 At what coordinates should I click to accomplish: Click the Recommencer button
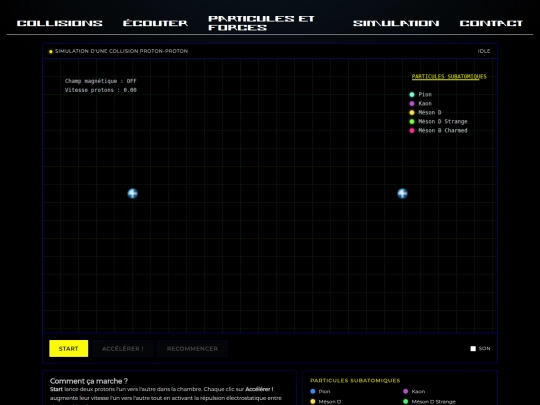192,349
